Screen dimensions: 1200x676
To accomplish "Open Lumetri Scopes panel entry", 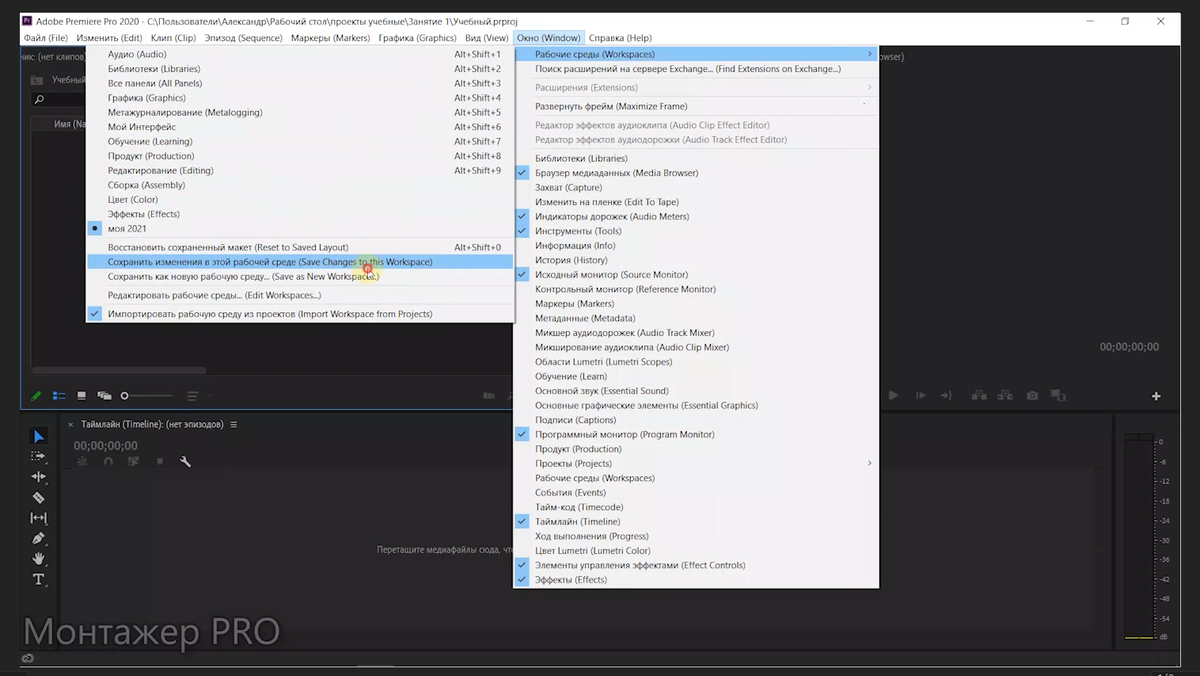I will pyautogui.click(x=696, y=362).
